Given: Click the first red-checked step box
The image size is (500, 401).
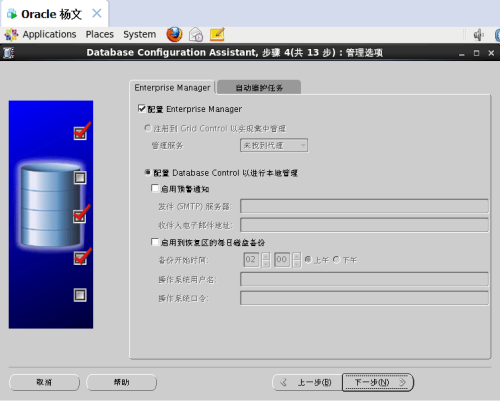Looking at the screenshot, I should coord(80,133).
